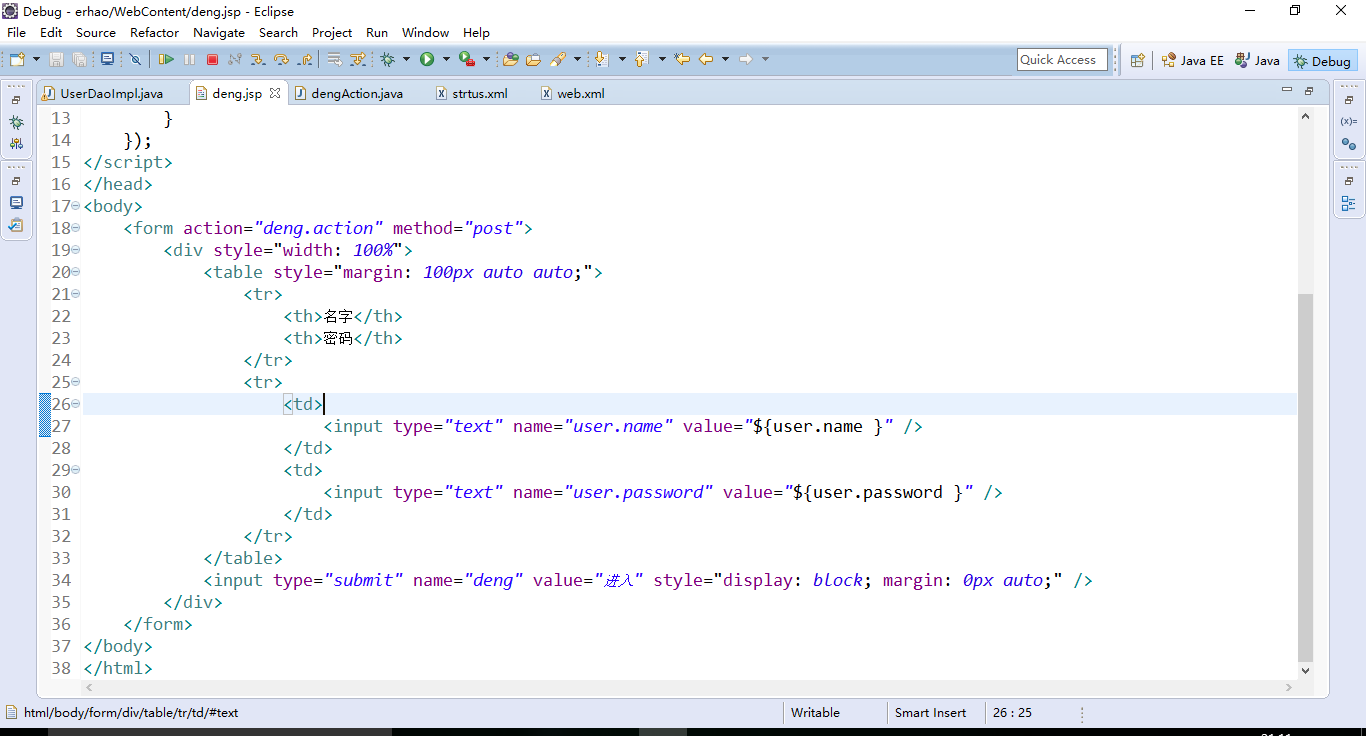
Task: Open the Back history dropdown arrow
Action: click(725, 59)
